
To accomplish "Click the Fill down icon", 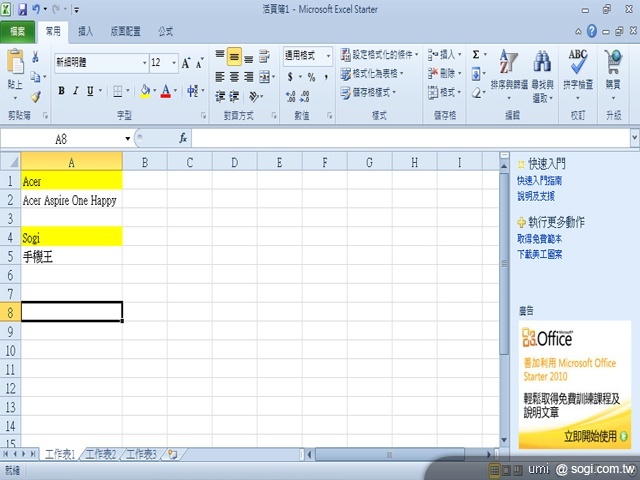I will tap(476, 74).
